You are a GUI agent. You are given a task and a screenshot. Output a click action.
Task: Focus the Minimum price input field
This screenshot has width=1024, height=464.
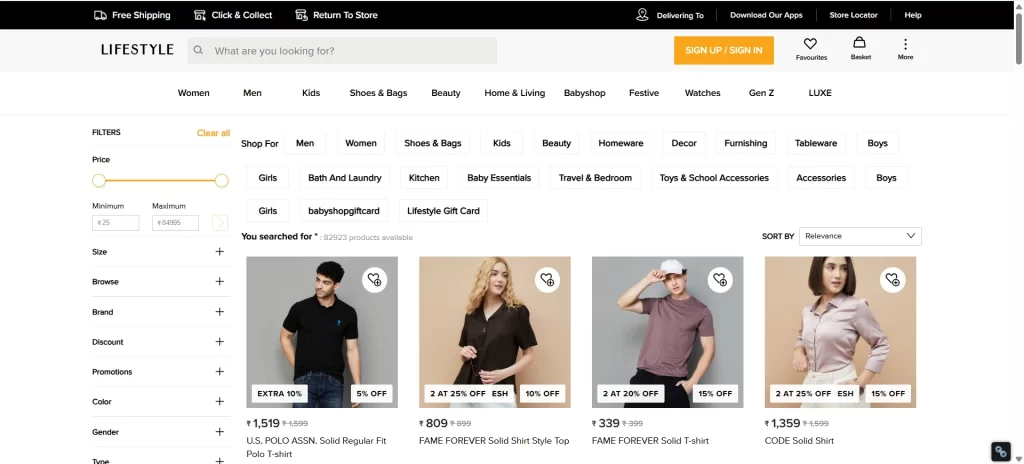pos(116,223)
